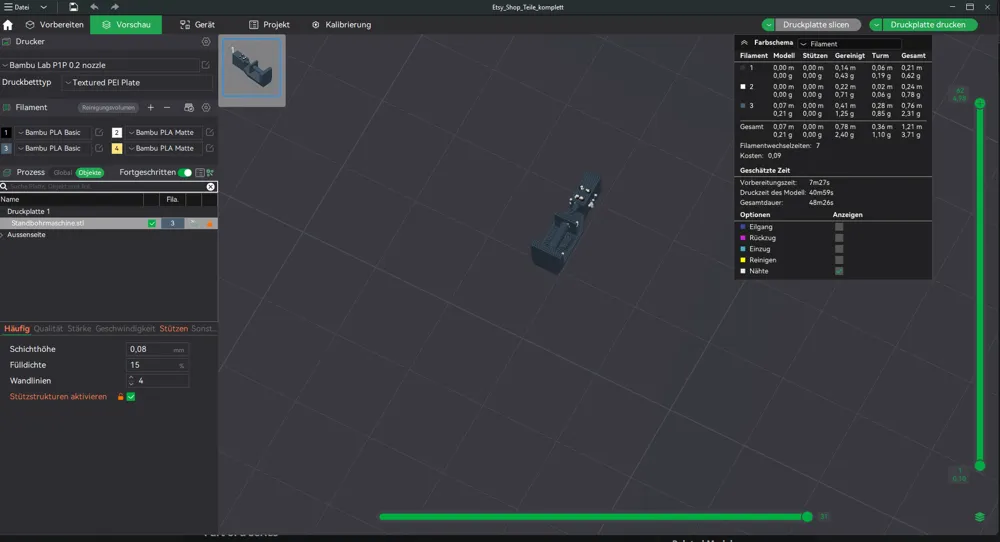Image resolution: width=1000 pixels, height=542 pixels.
Task: Click the Druckplatte drucken button
Action: click(x=929, y=25)
